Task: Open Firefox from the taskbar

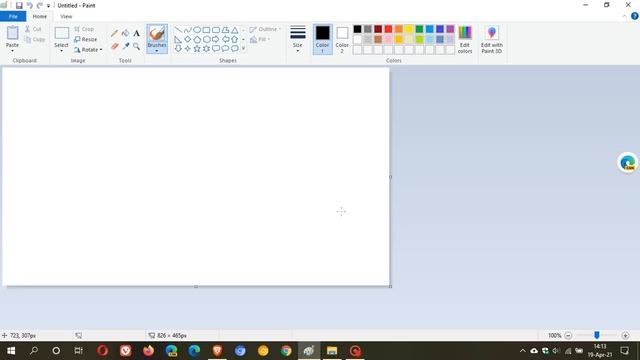Action: click(148, 351)
